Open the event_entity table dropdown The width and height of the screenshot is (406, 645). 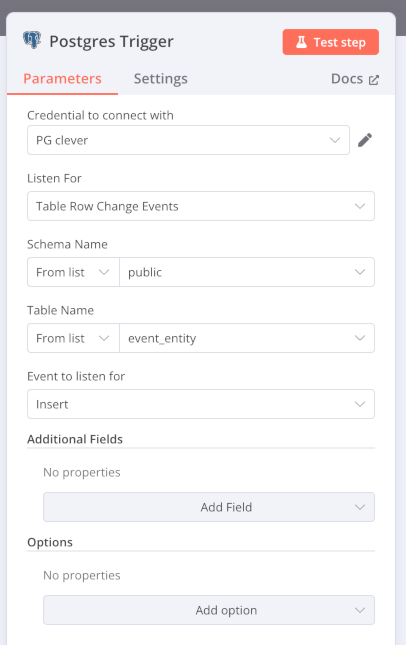[x=247, y=338]
